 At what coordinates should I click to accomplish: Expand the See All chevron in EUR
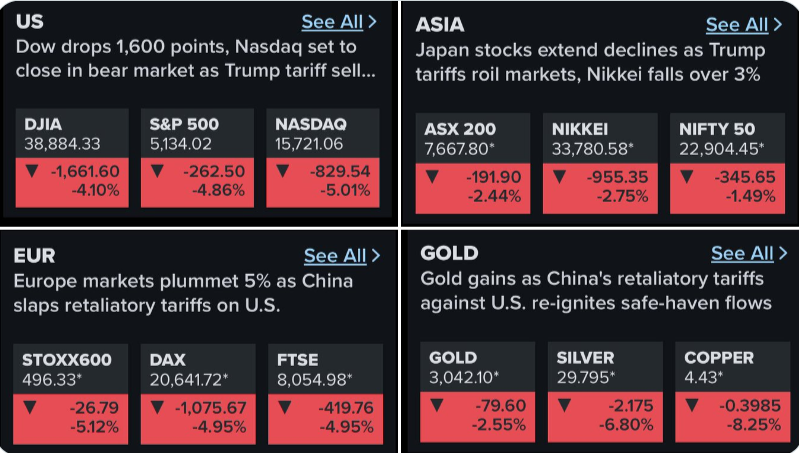tap(376, 256)
